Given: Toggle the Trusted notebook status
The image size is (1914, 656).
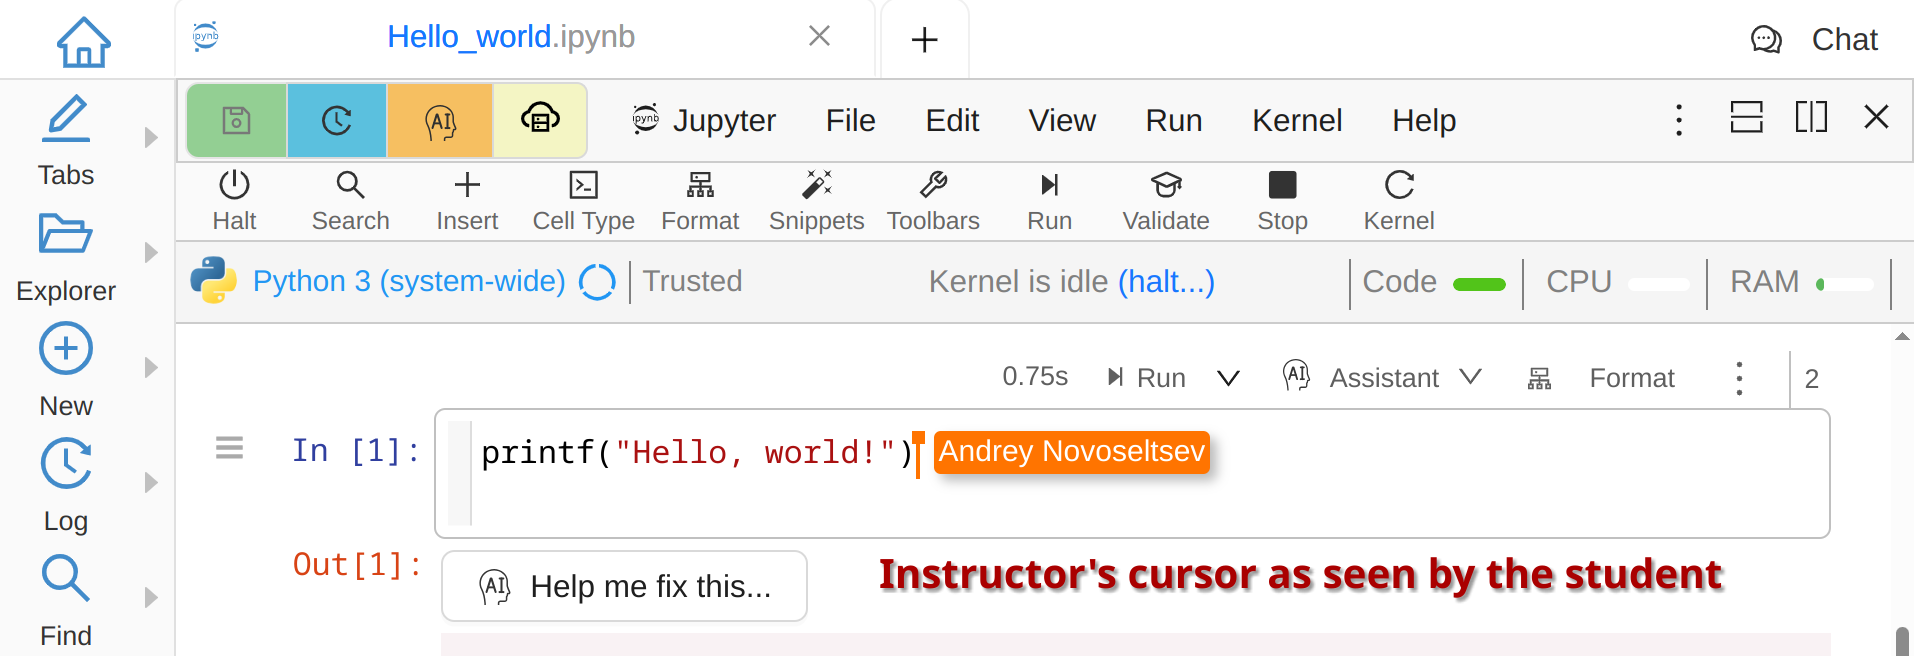Looking at the screenshot, I should pos(692,282).
